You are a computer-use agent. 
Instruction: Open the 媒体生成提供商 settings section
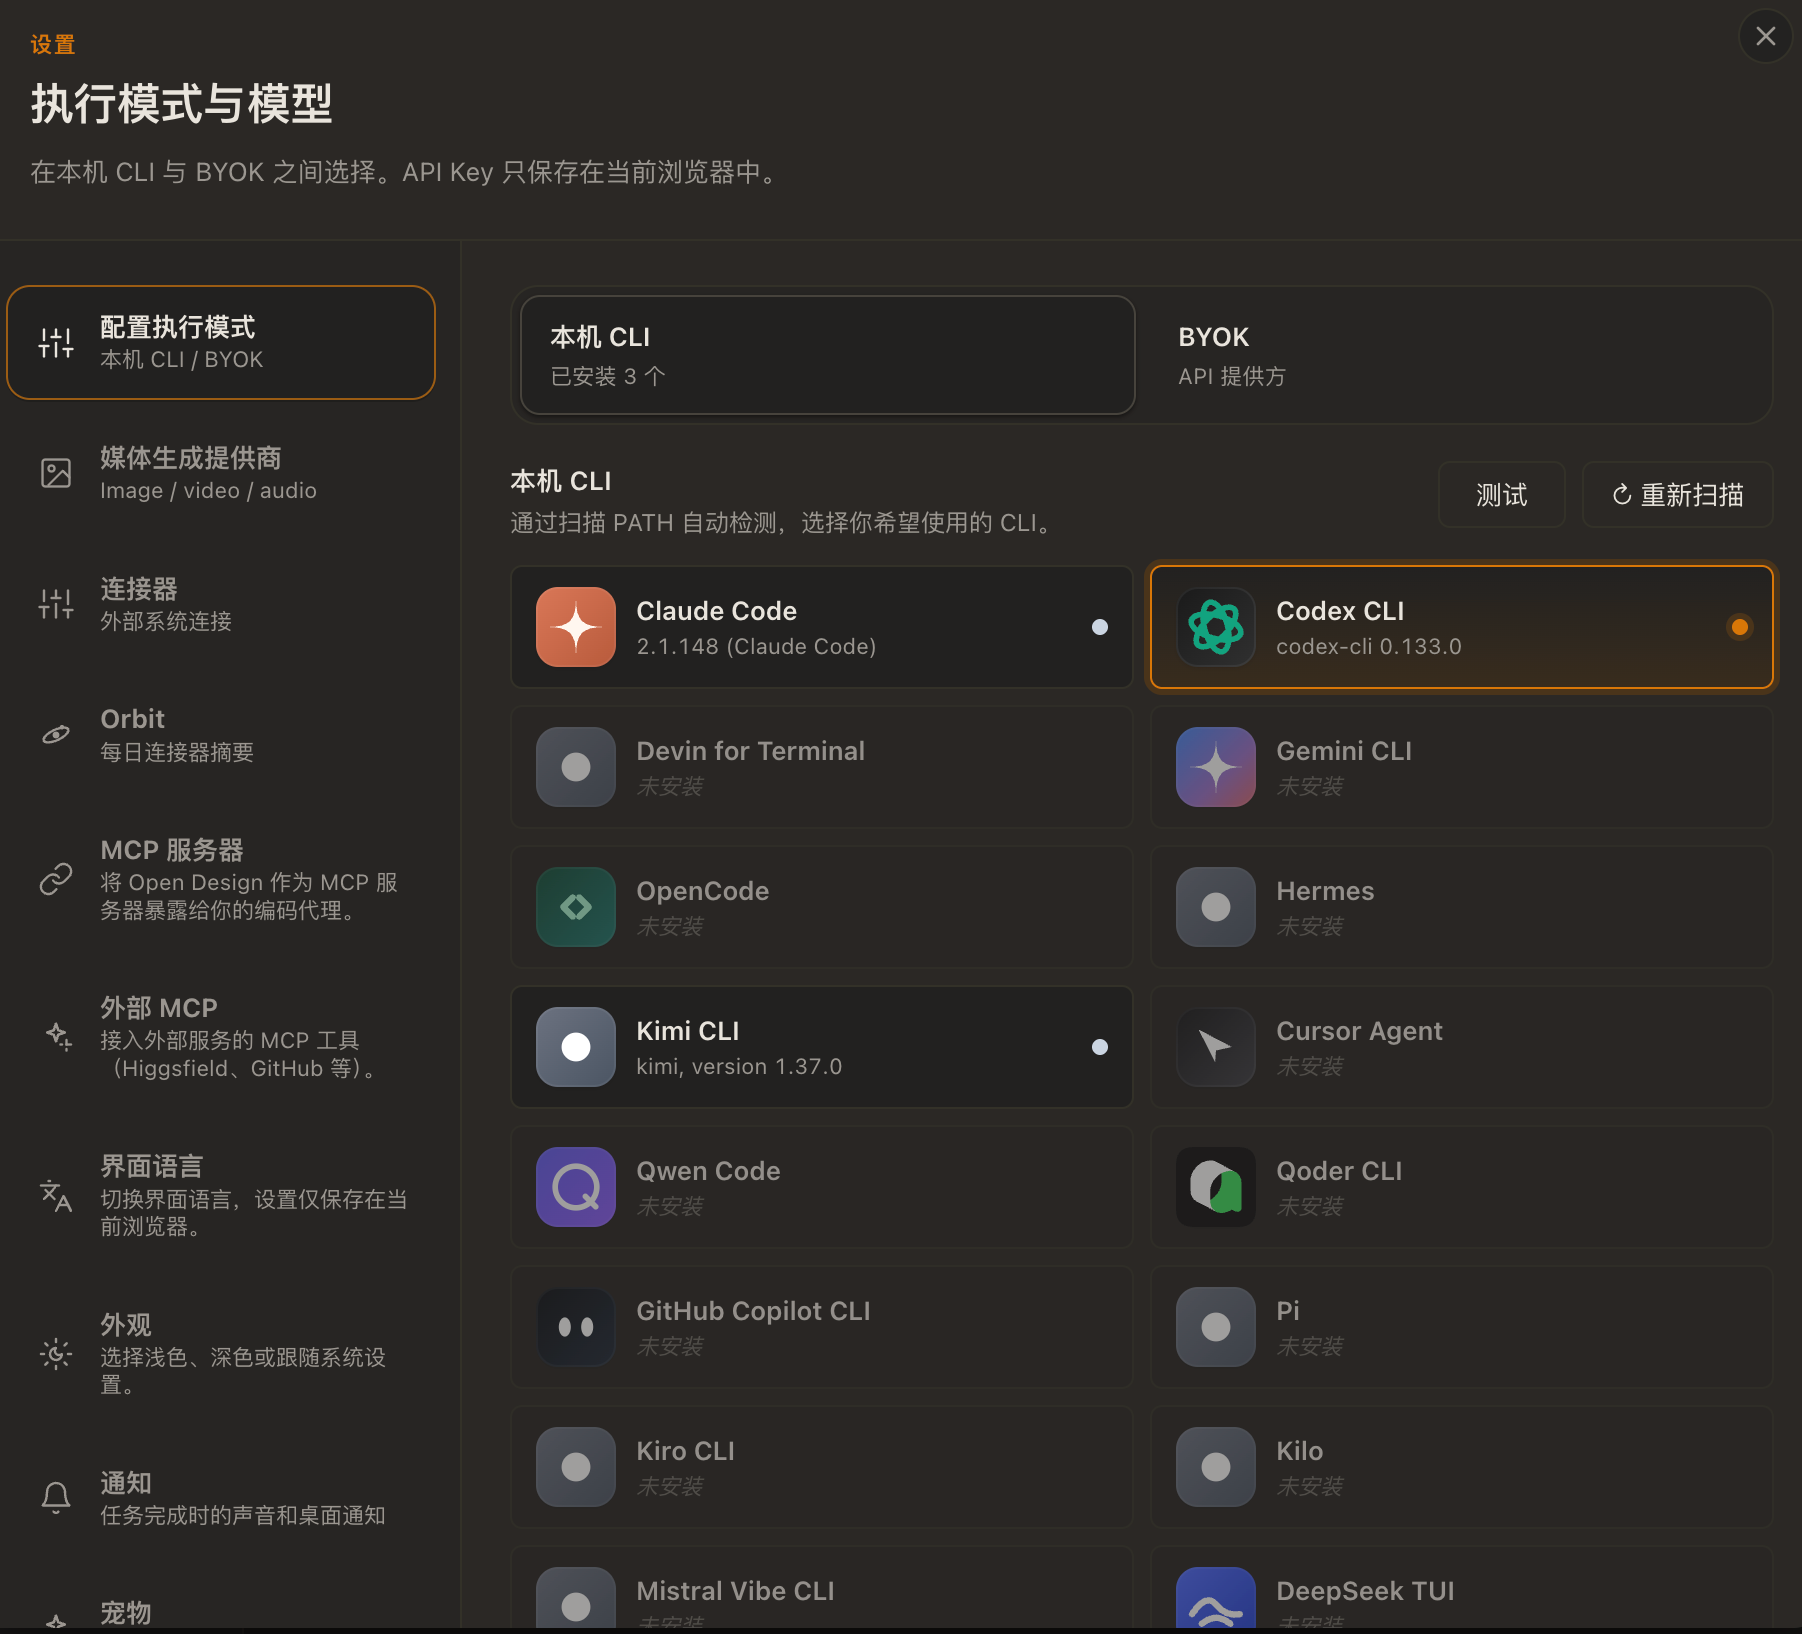coord(221,473)
